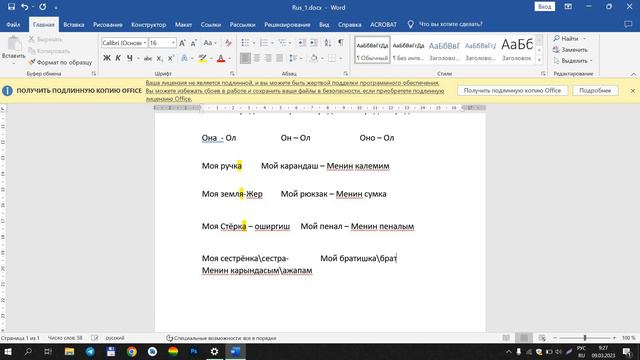Increase font size with the large A icon
This screenshot has height=360, width=640.
182,43
